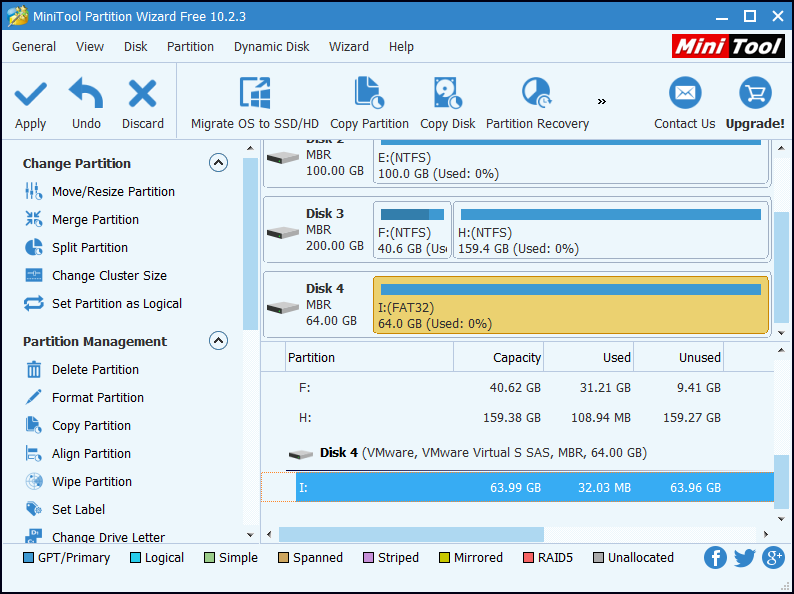Open Copy Partition wizard in toolbar
The width and height of the screenshot is (794, 594).
coord(369,104)
